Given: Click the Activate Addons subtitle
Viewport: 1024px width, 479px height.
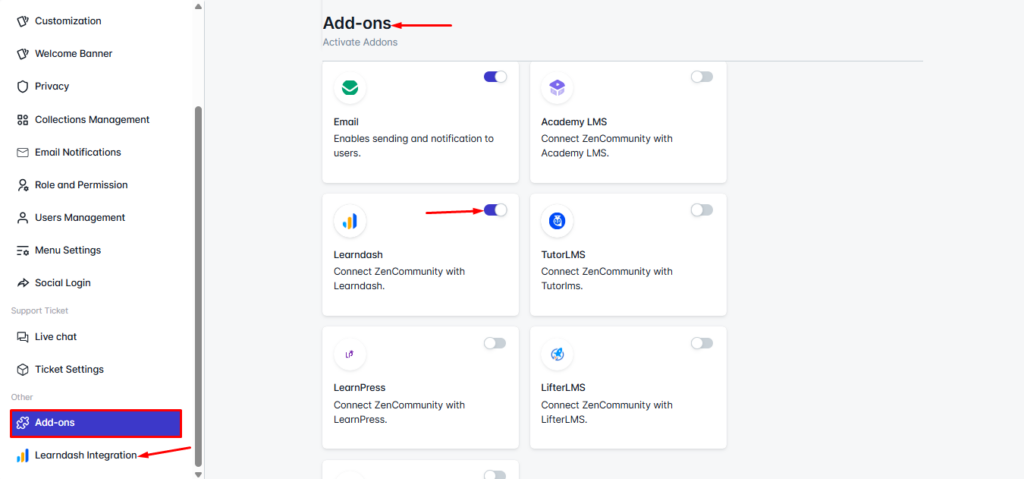Looking at the screenshot, I should [x=360, y=42].
